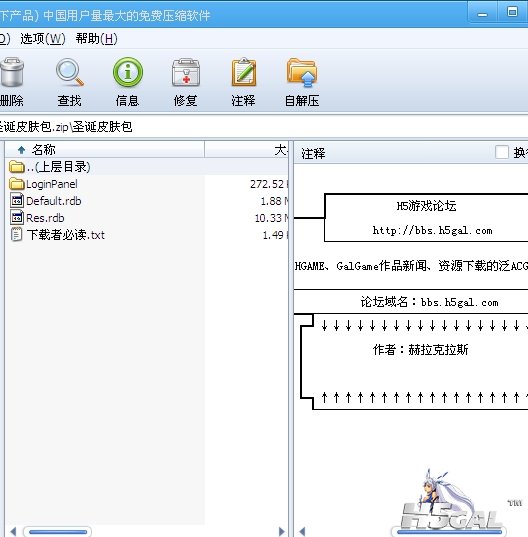Sort by the 名称 column header
Image resolution: width=528 pixels, height=537 pixels.
[x=105, y=150]
